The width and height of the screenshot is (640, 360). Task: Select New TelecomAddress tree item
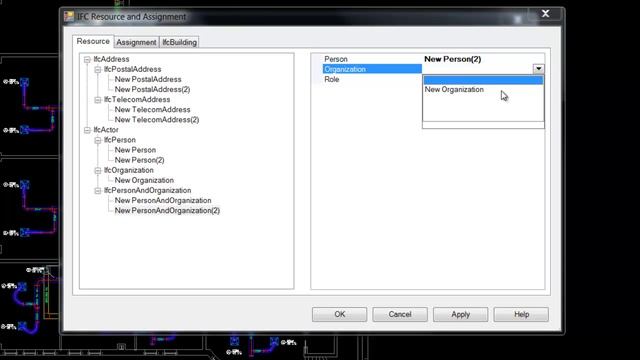tap(152, 109)
